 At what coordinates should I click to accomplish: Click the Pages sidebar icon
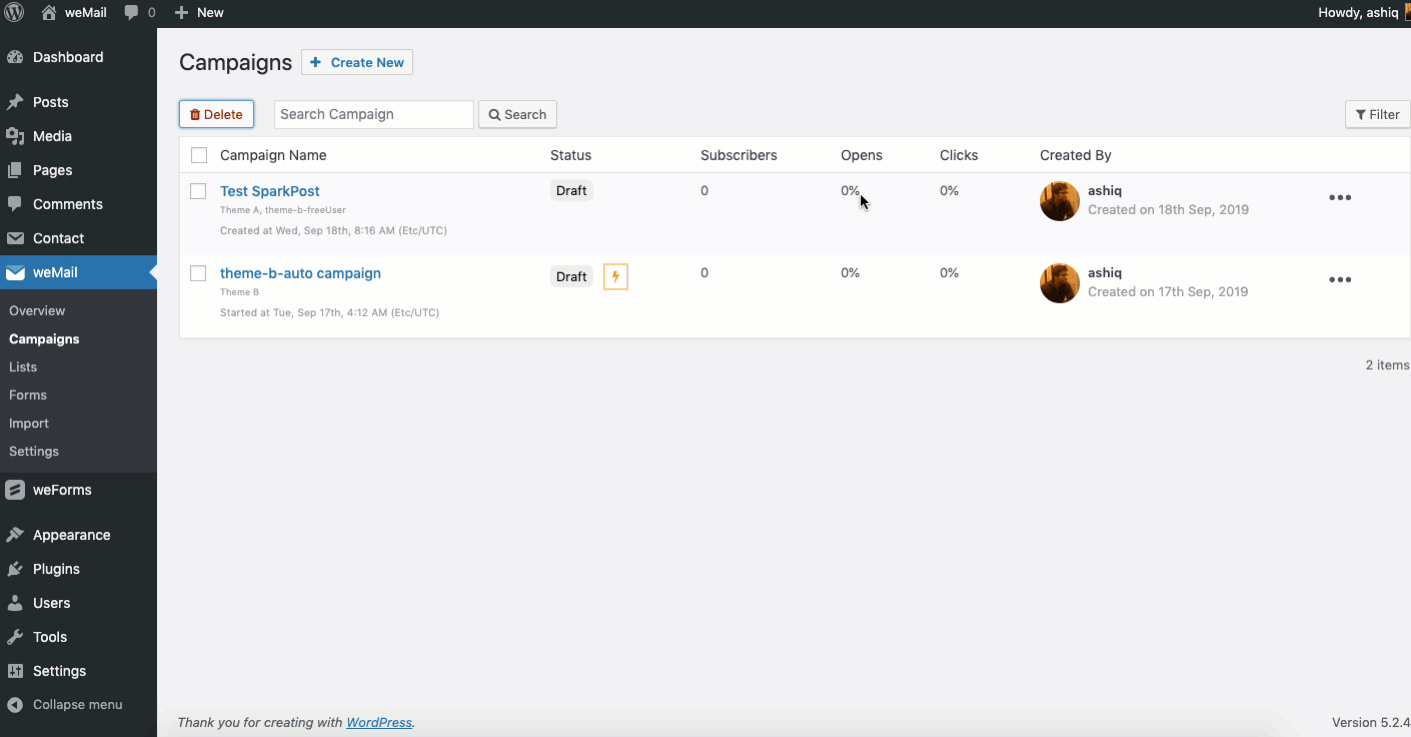tap(15, 170)
